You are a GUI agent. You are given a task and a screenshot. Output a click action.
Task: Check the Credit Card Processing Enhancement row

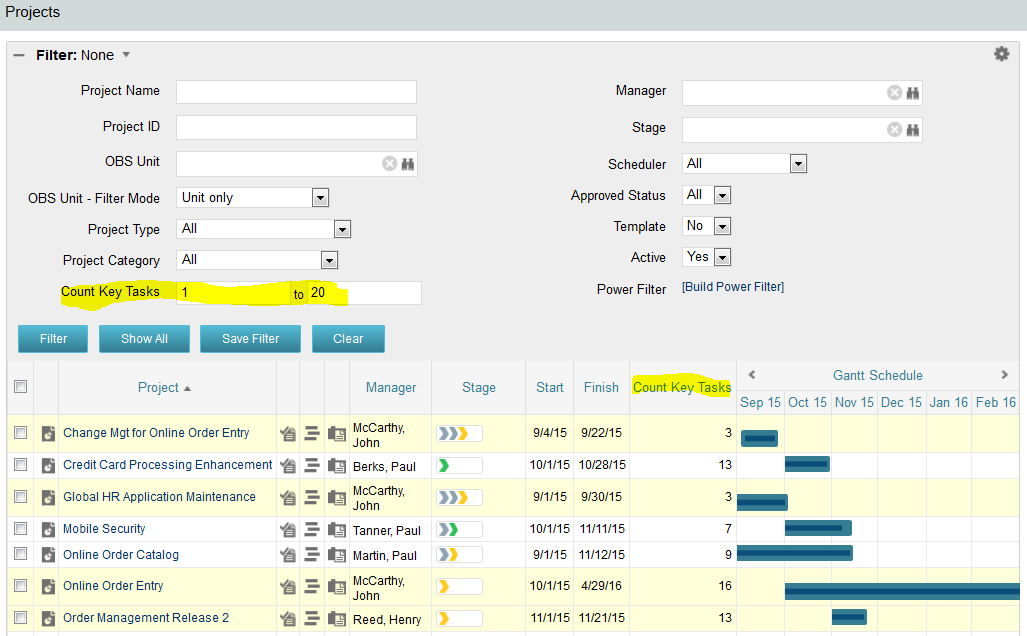point(21,464)
